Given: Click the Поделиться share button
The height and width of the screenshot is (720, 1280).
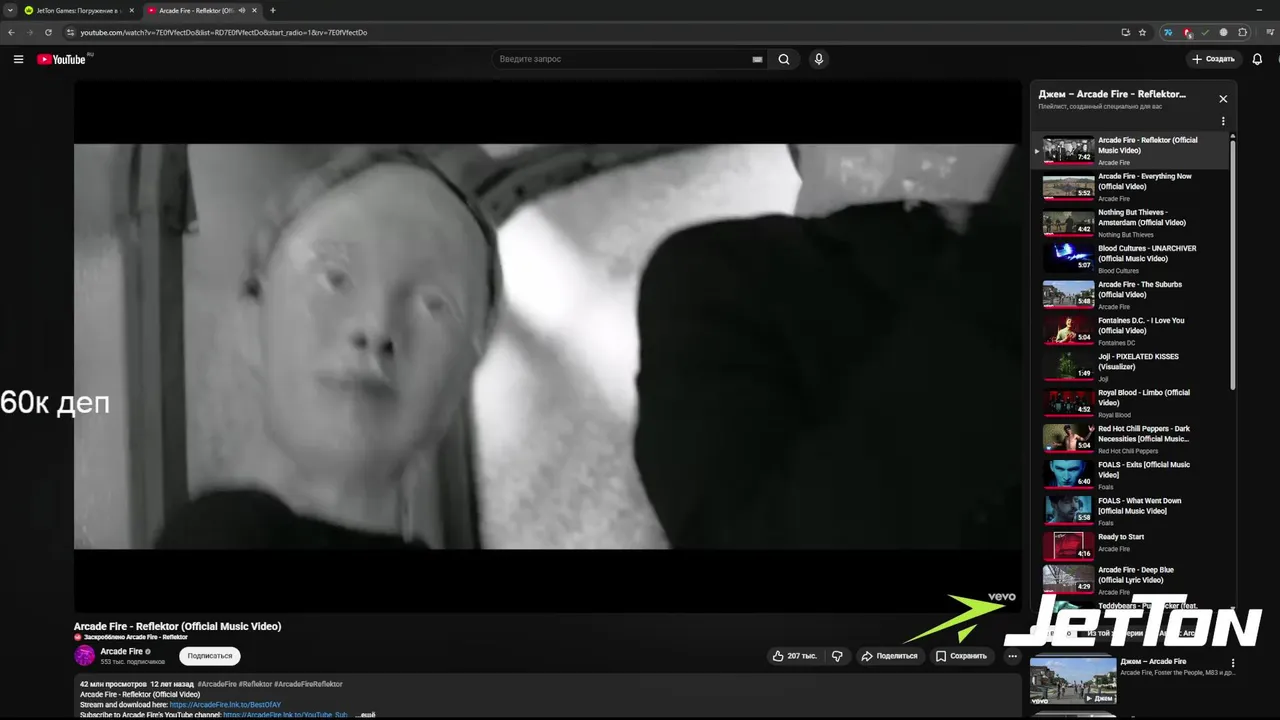Looking at the screenshot, I should point(889,656).
